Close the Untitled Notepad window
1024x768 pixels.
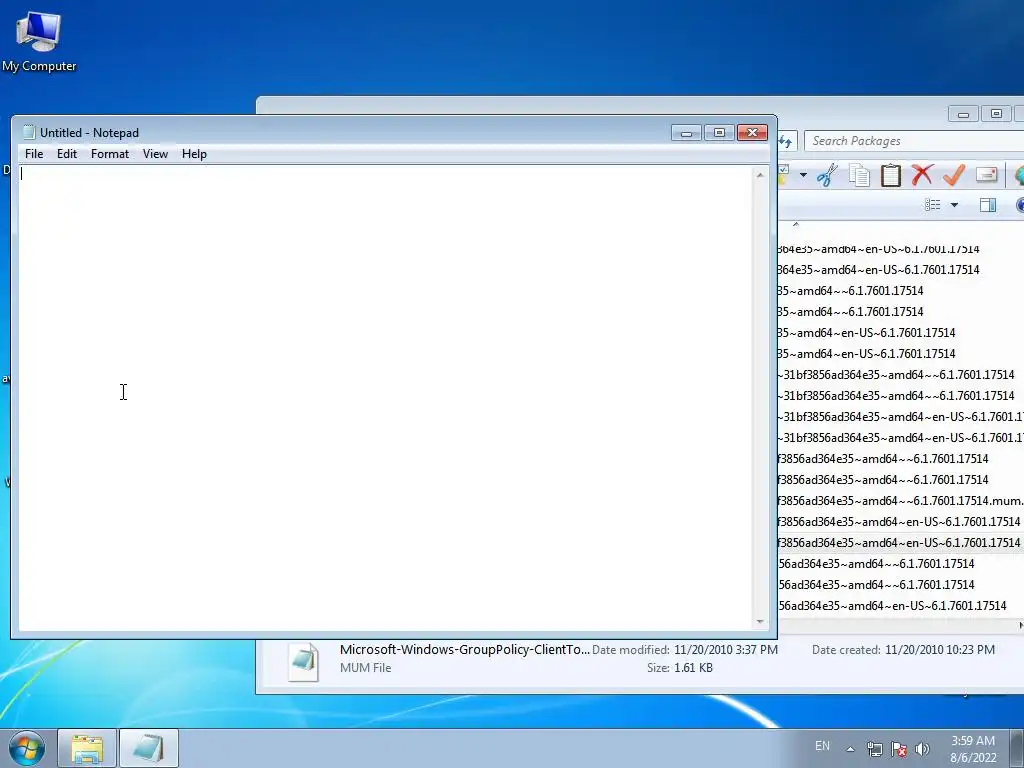pyautogui.click(x=752, y=133)
